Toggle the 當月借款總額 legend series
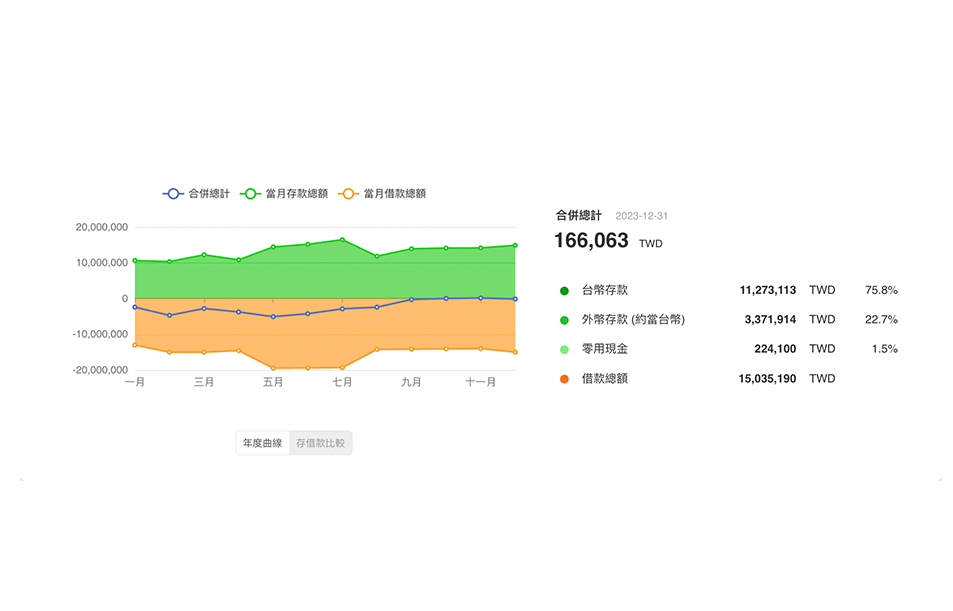Viewport: 953px width, 611px height. click(382, 194)
